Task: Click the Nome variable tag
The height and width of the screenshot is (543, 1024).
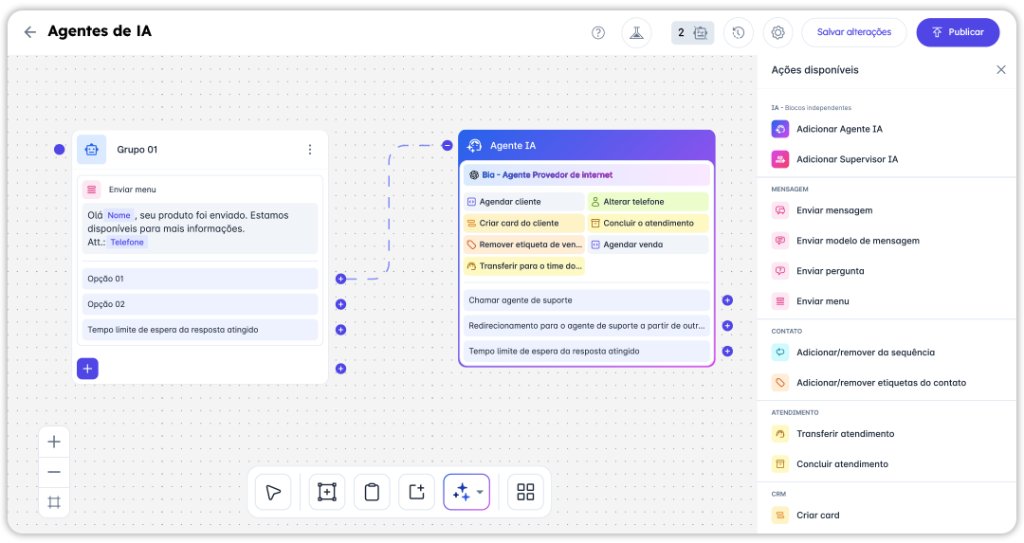Action: click(119, 215)
